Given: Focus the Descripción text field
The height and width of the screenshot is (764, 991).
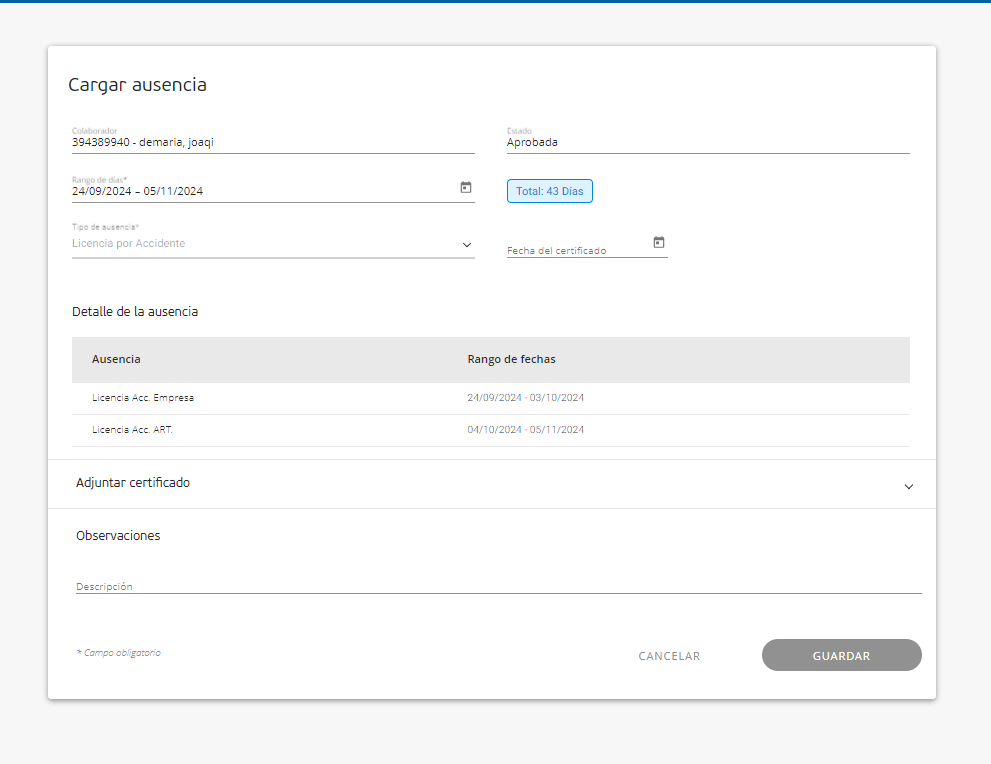Looking at the screenshot, I should tap(498, 586).
